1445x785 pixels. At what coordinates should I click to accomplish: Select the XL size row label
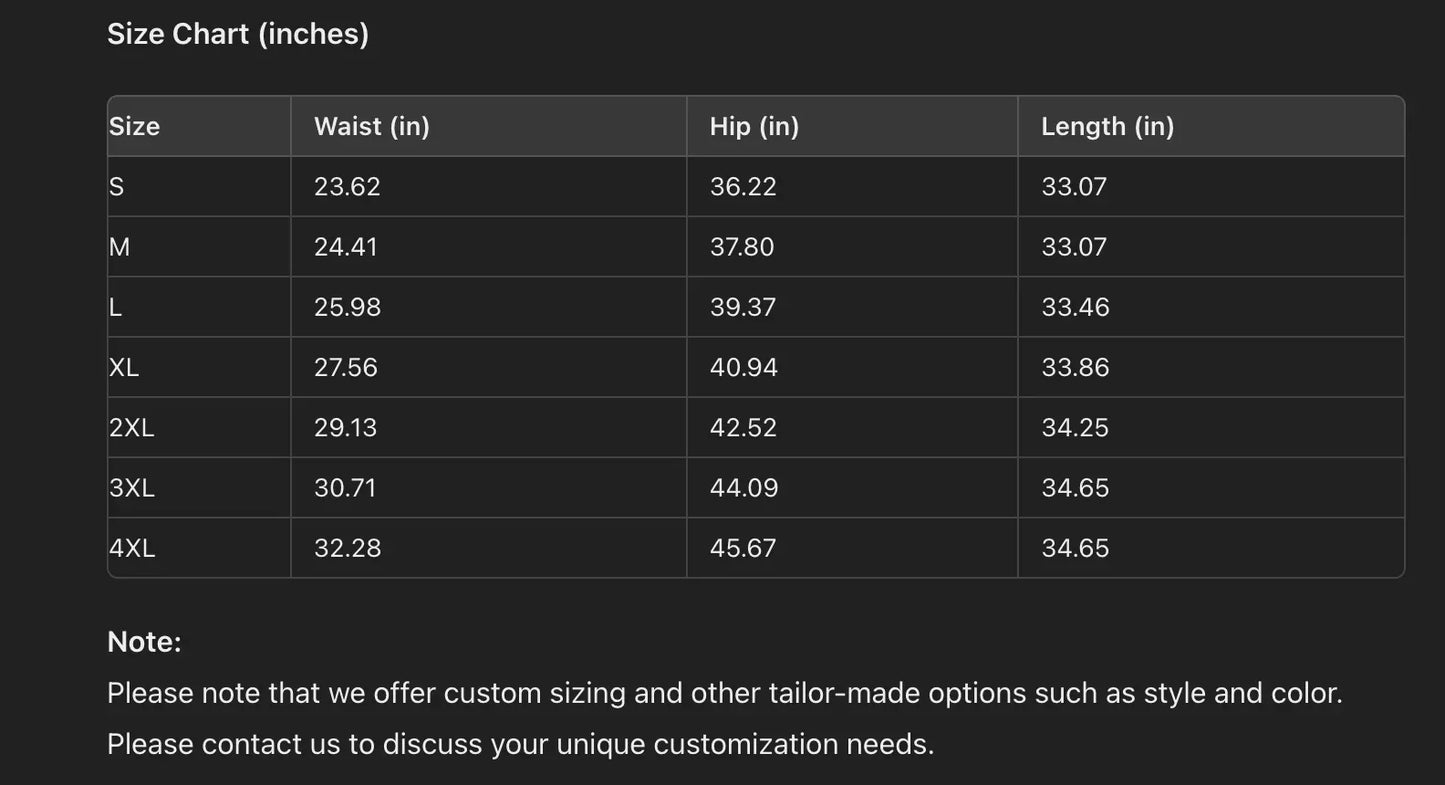coord(124,368)
